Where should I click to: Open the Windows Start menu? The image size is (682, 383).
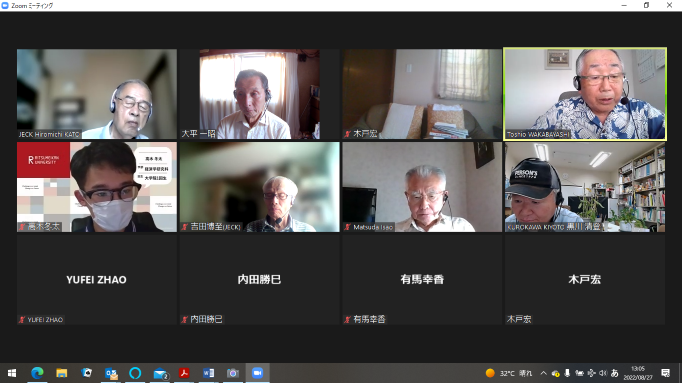click(12, 373)
